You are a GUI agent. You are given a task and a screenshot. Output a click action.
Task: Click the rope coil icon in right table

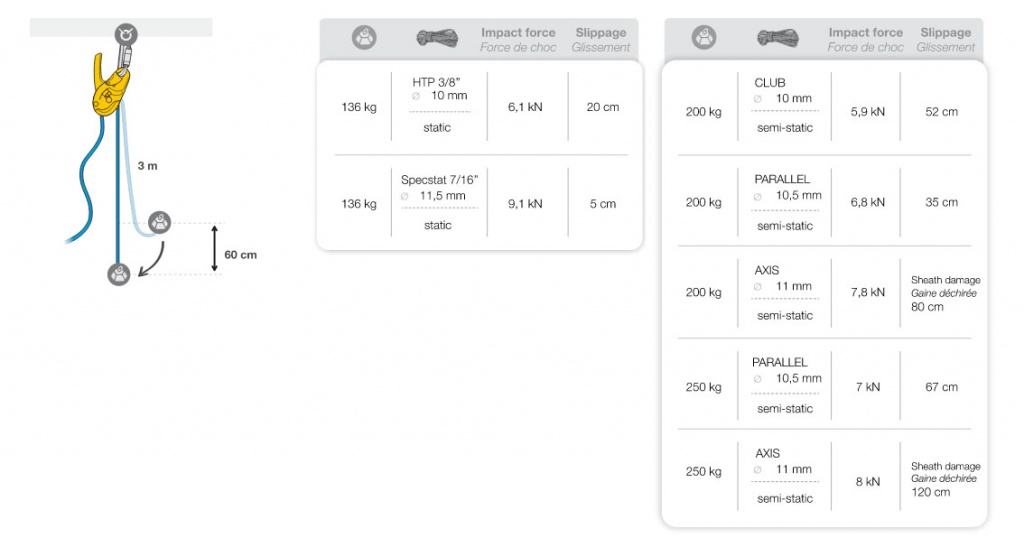tap(778, 38)
